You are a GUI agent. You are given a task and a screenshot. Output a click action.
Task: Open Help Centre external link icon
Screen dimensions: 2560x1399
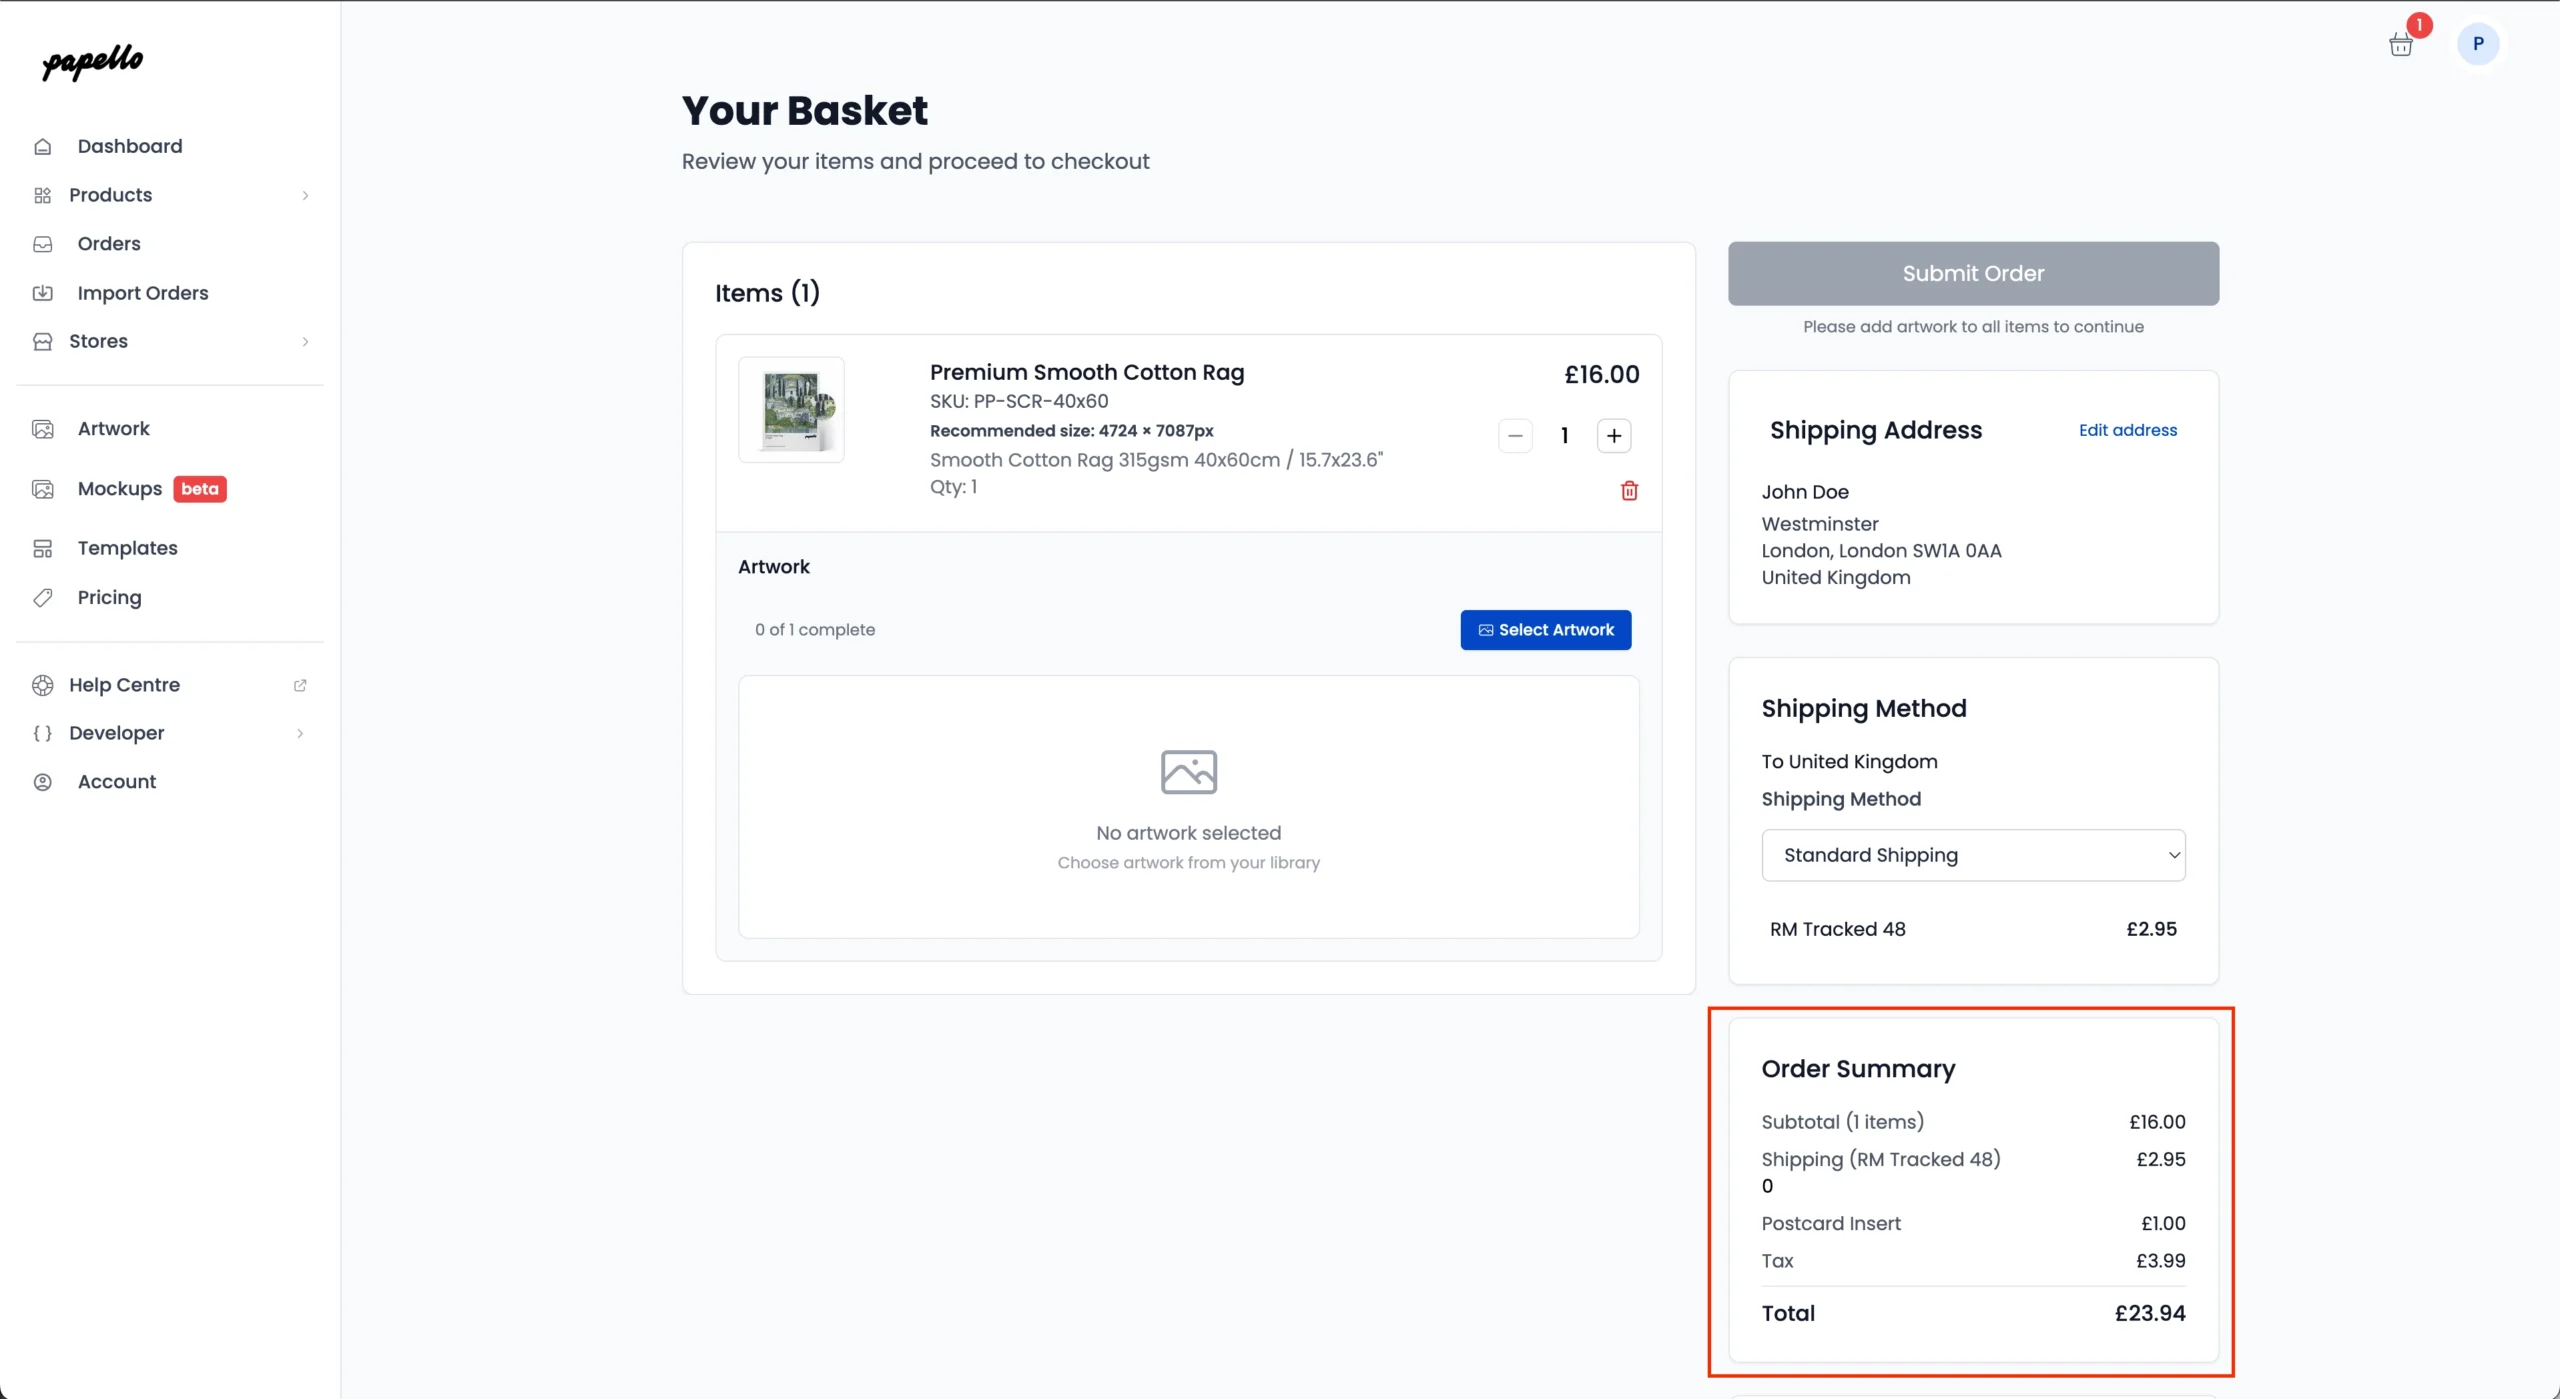(300, 685)
